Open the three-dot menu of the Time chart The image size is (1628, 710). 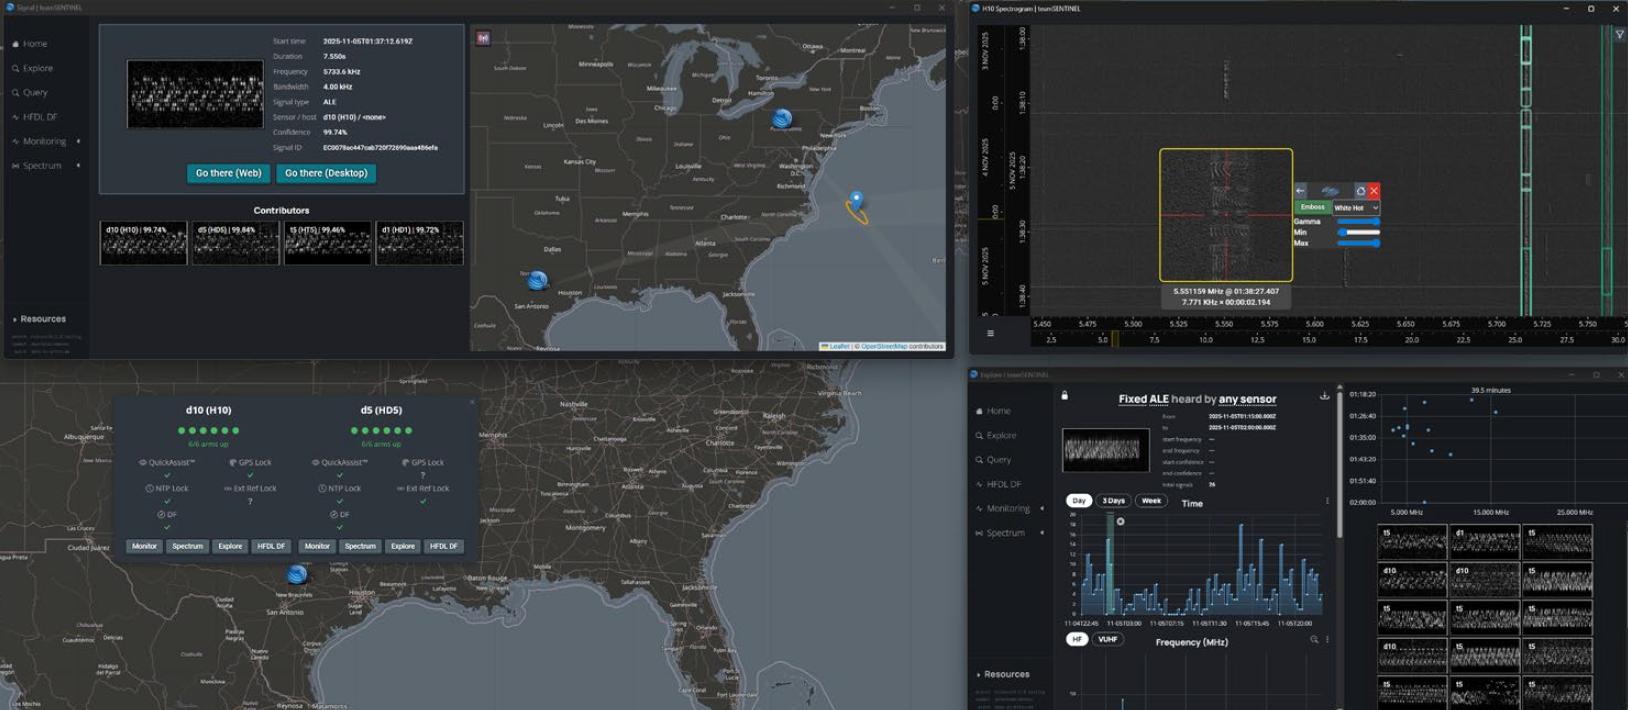[x=1328, y=501]
